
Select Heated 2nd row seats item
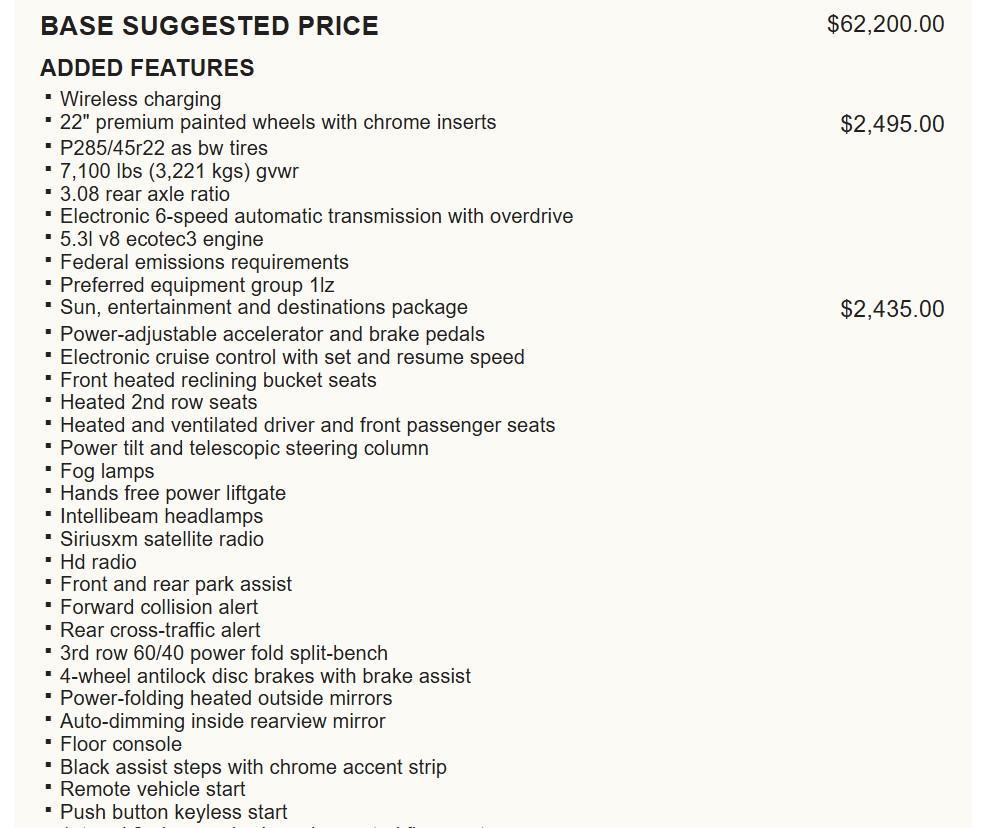[x=158, y=402]
